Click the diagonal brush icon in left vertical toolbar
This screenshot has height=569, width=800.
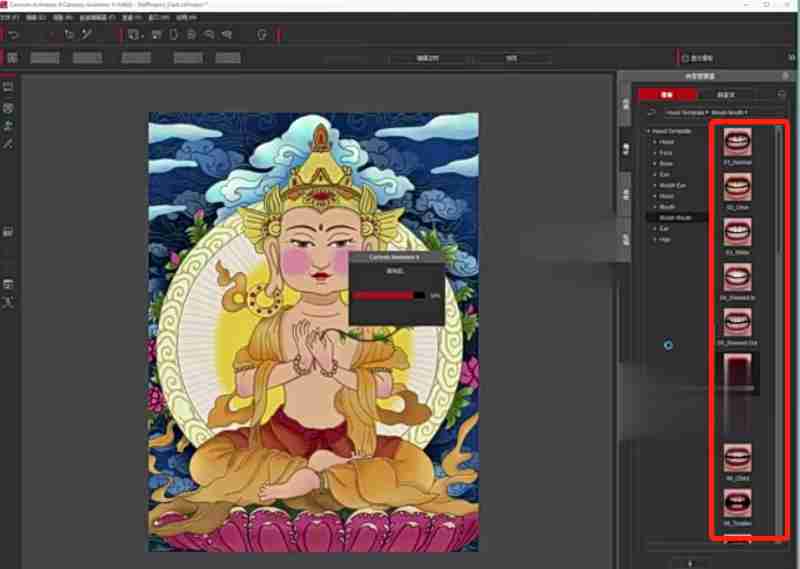[8, 143]
